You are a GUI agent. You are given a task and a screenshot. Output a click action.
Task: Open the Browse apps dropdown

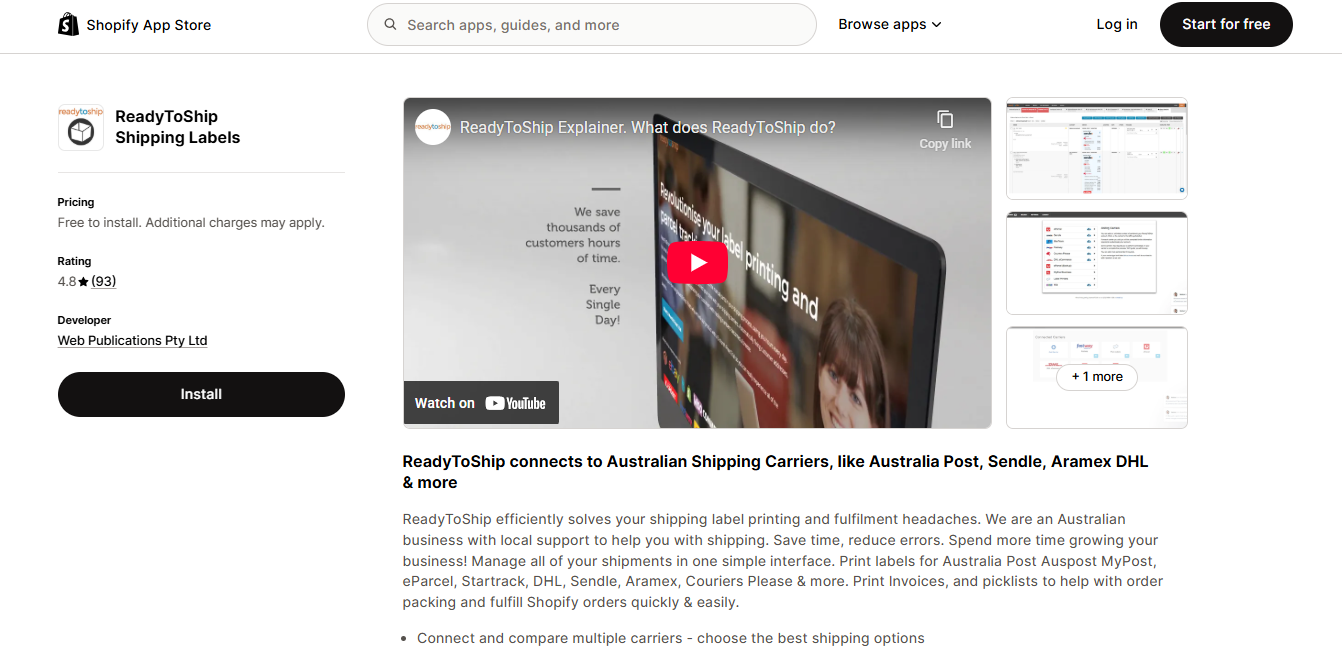883,24
